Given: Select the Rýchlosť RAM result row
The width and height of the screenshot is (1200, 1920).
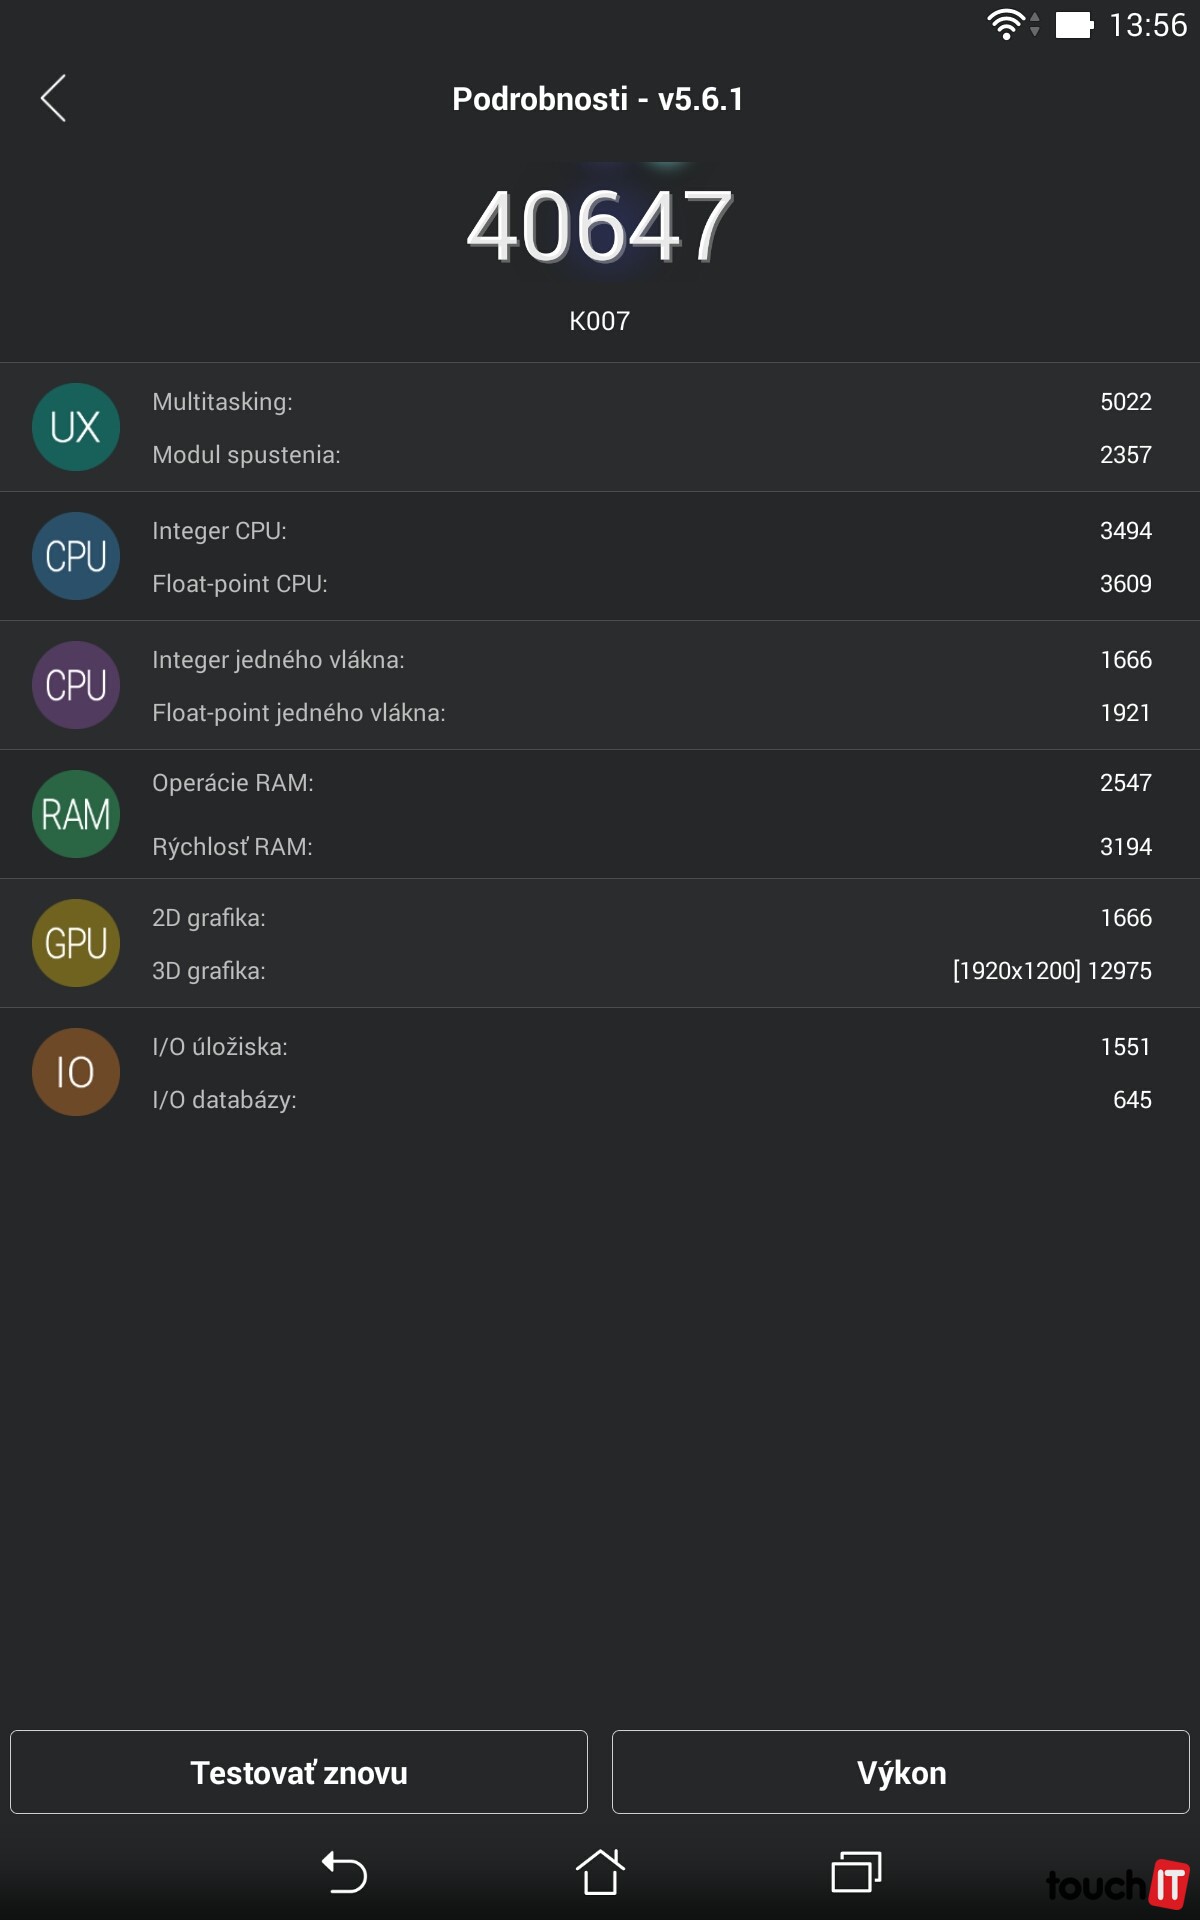Looking at the screenshot, I should click(650, 847).
